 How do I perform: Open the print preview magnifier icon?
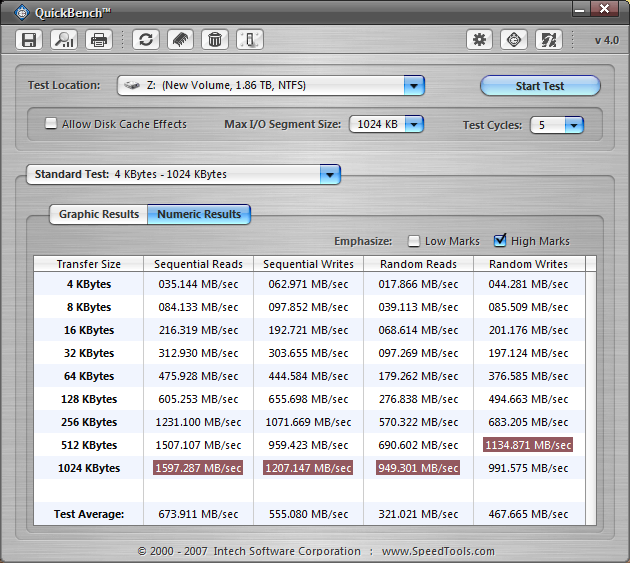[64, 40]
